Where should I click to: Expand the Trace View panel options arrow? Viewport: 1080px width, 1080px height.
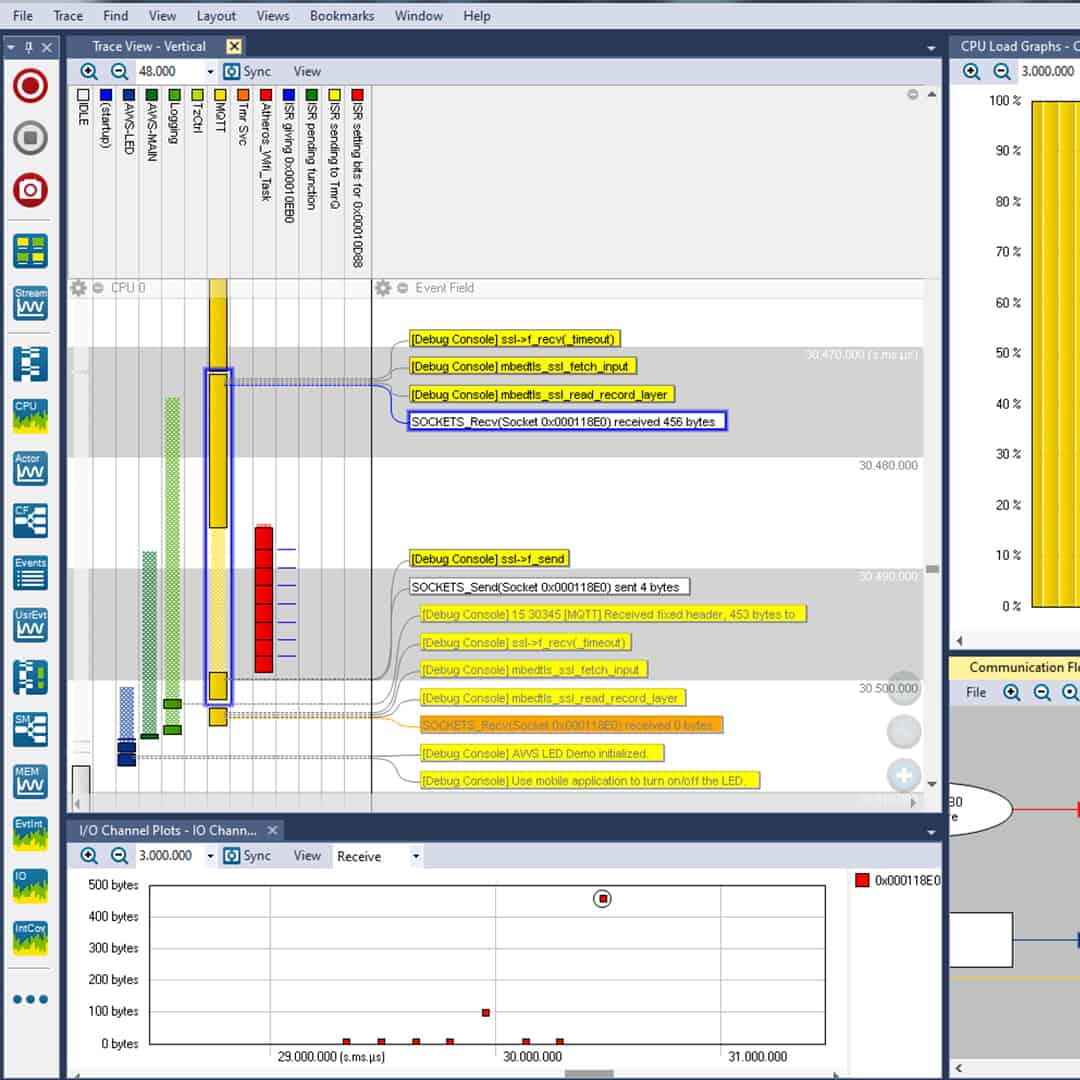pyautogui.click(x=931, y=48)
